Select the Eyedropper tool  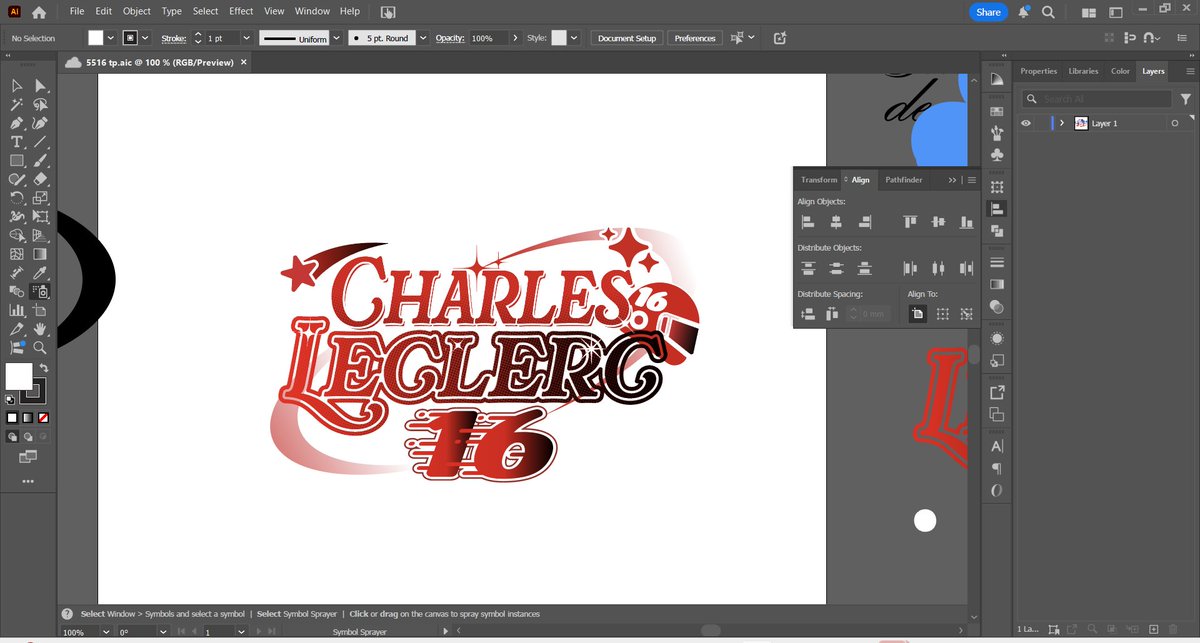coord(40,273)
